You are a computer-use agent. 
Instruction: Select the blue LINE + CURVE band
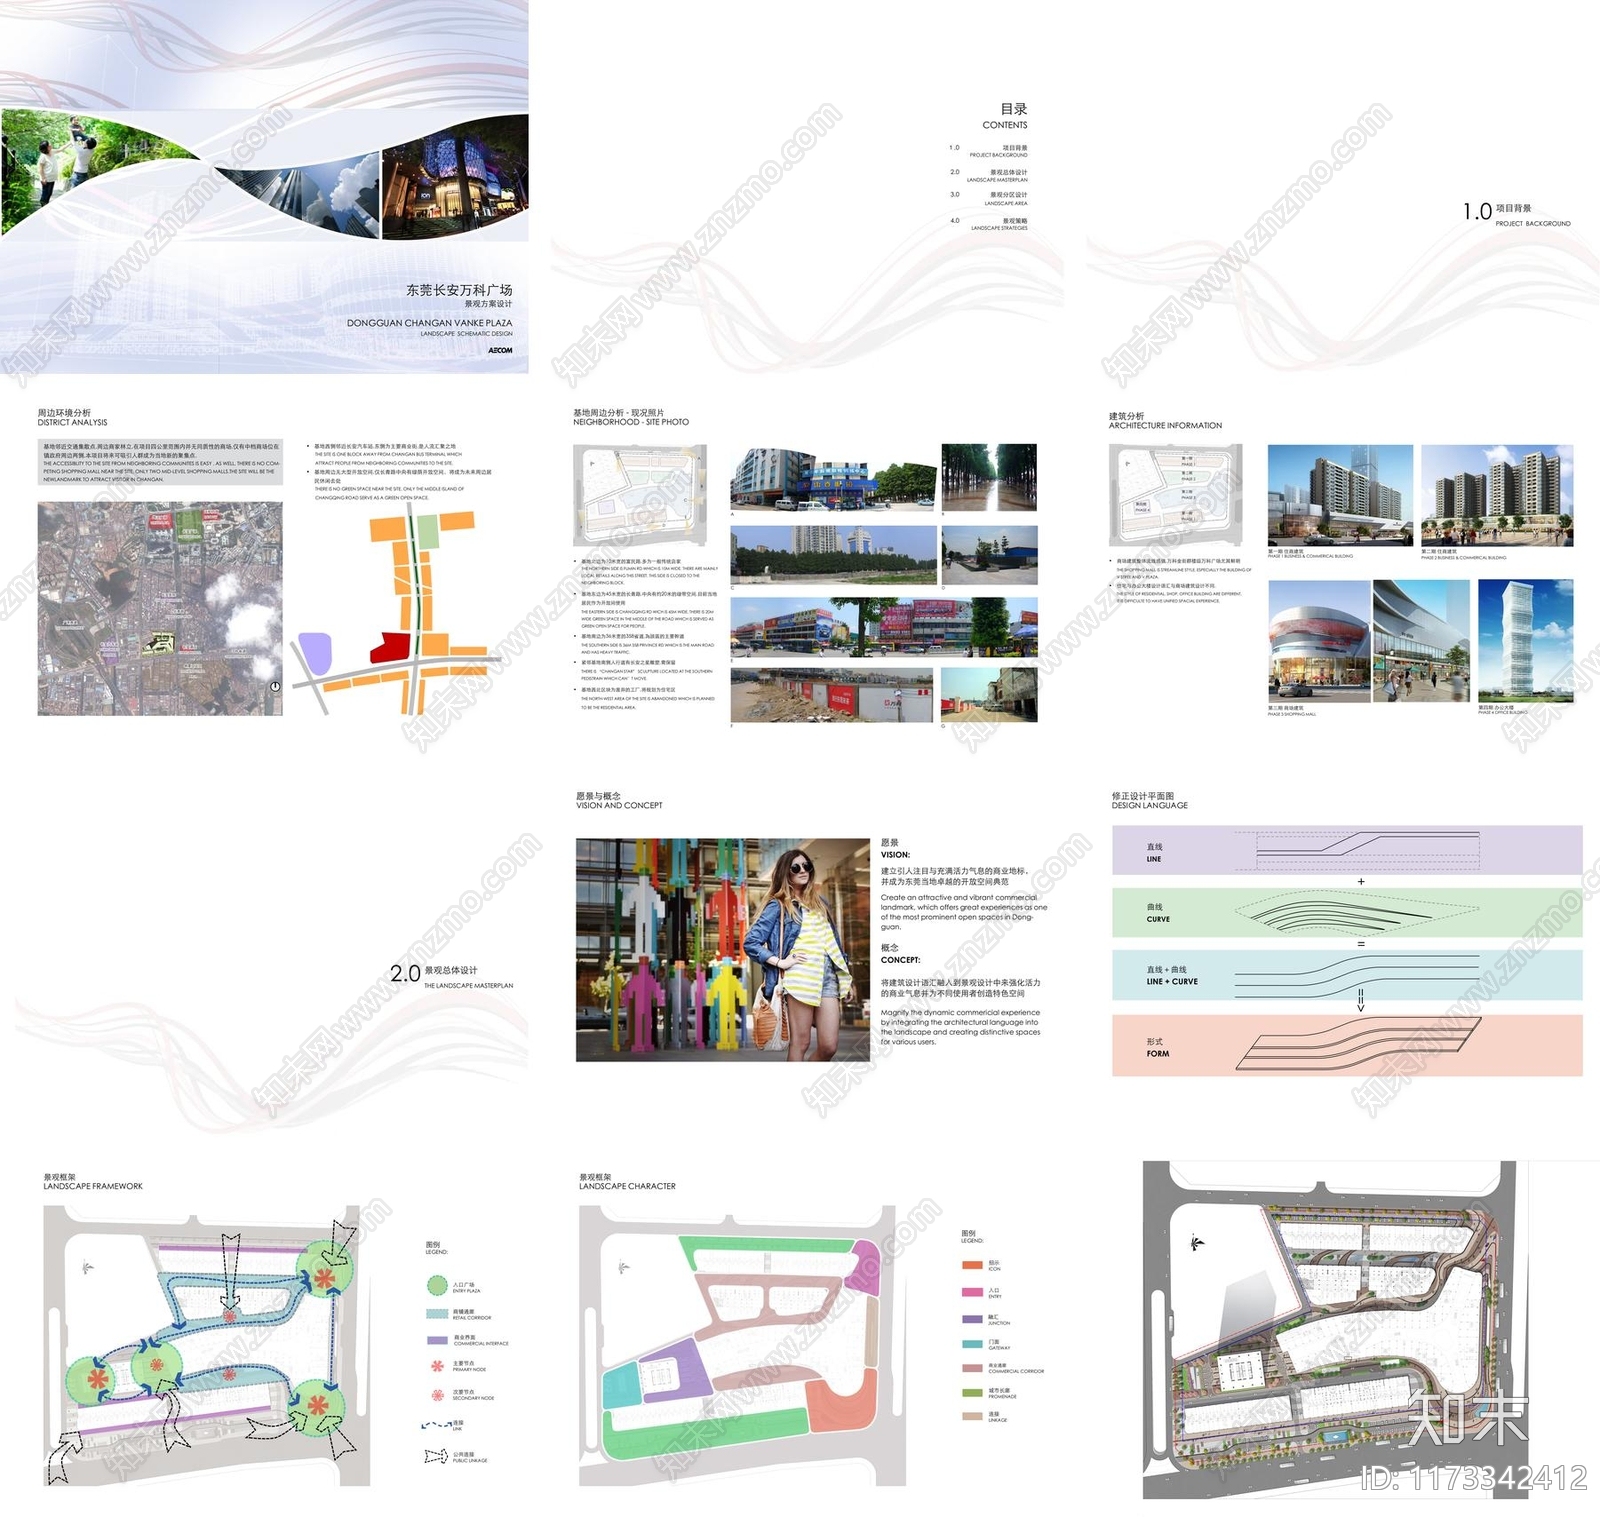click(1347, 975)
